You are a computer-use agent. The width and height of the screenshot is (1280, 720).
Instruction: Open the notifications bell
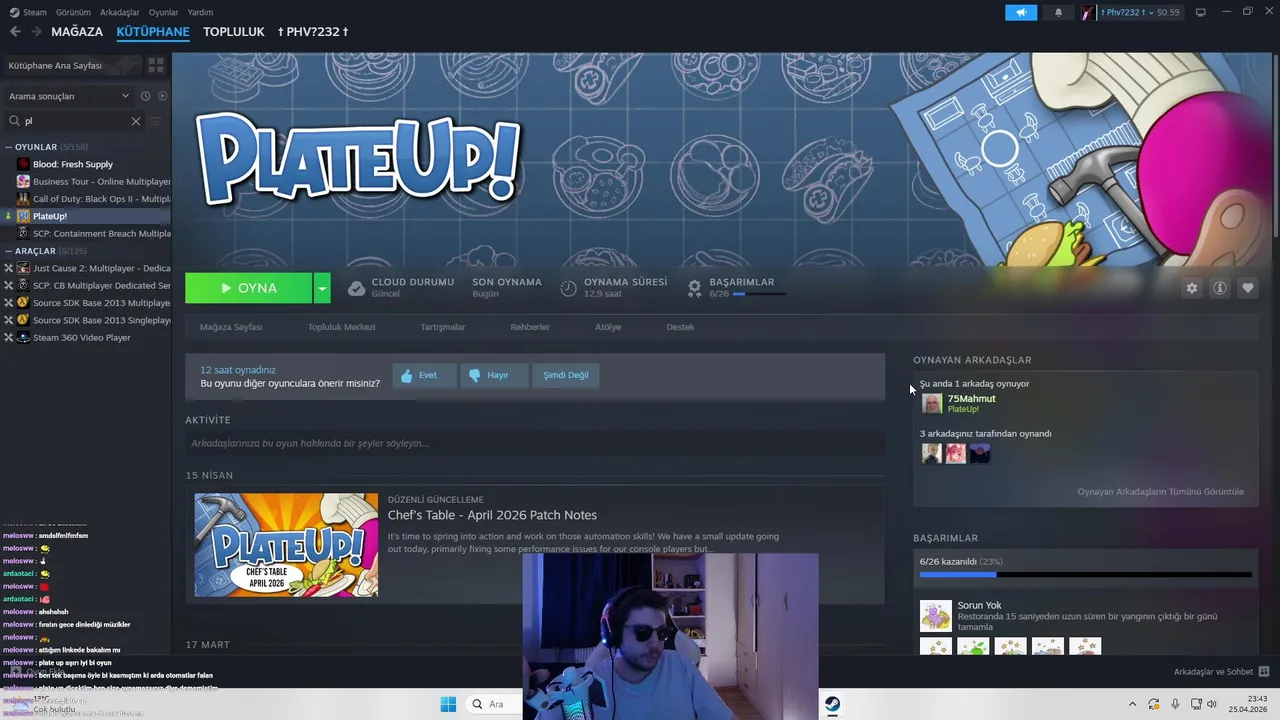pyautogui.click(x=1059, y=12)
